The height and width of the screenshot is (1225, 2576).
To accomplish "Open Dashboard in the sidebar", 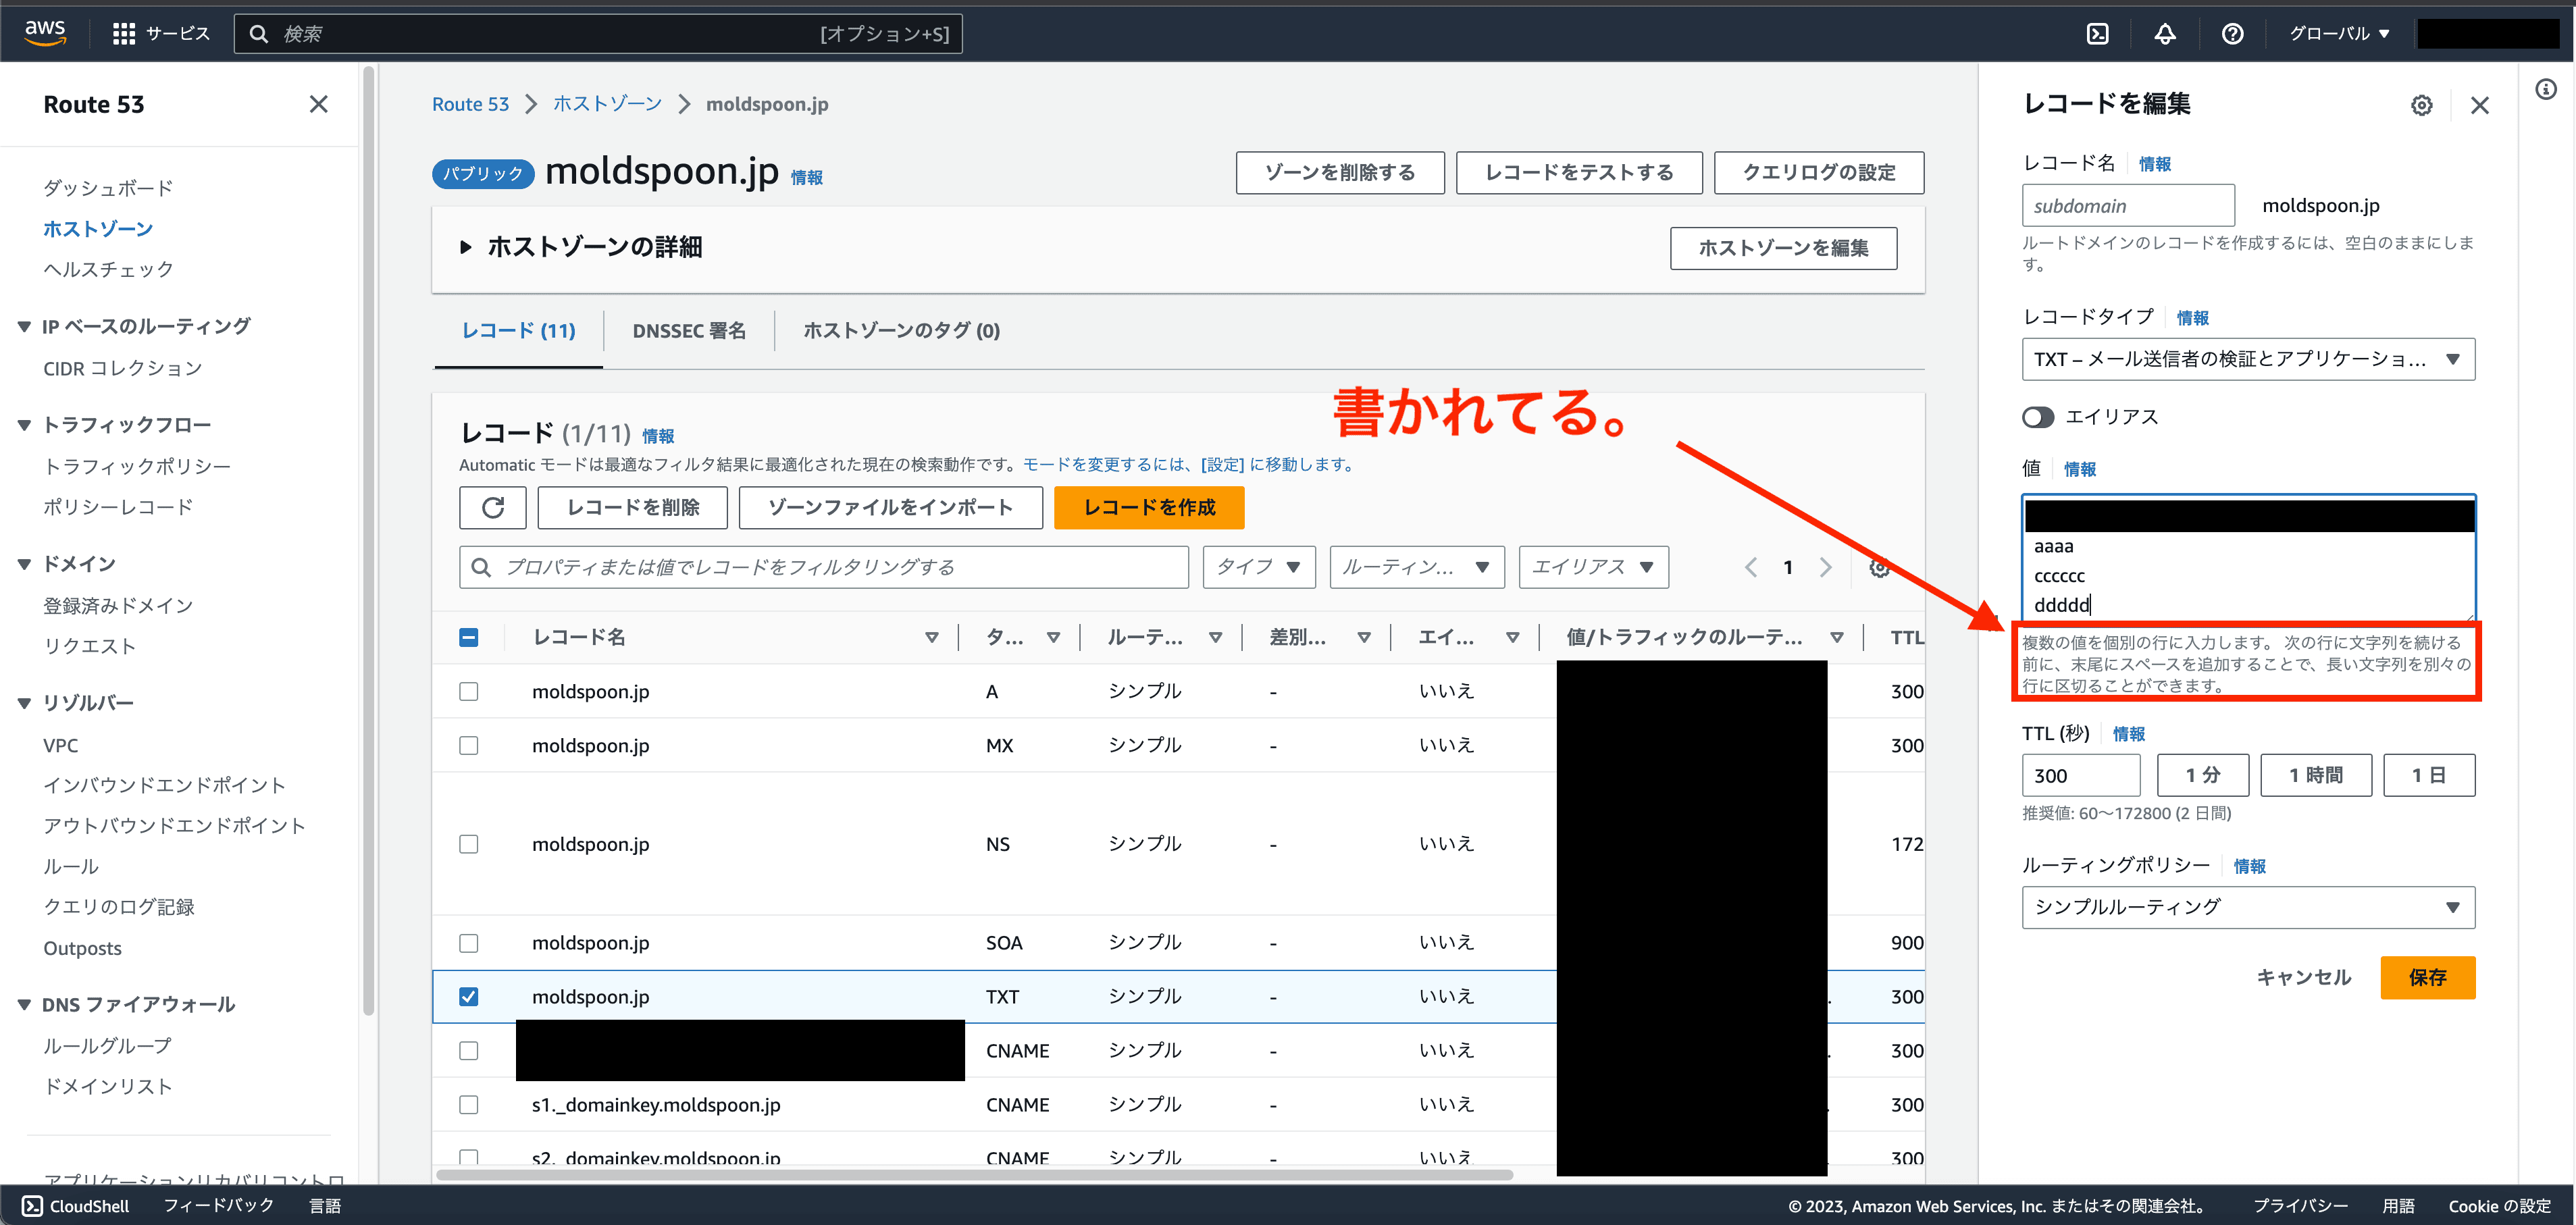I will [108, 188].
